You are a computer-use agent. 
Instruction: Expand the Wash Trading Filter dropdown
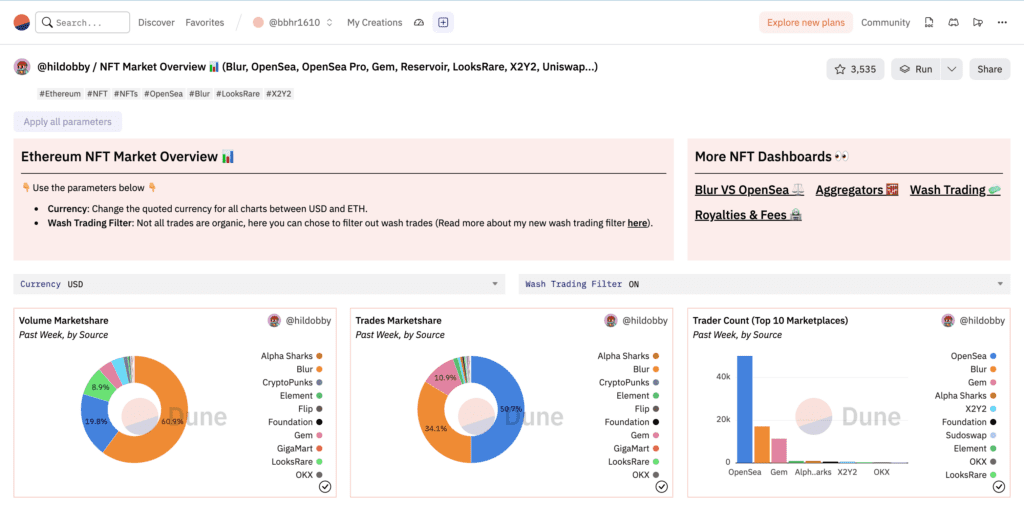click(x=765, y=284)
